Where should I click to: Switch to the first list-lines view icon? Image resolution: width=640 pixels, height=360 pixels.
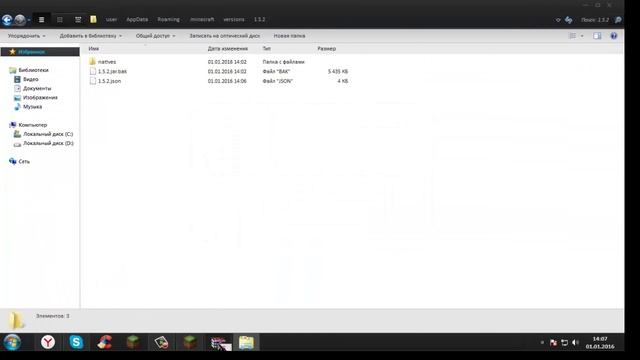click(41, 20)
